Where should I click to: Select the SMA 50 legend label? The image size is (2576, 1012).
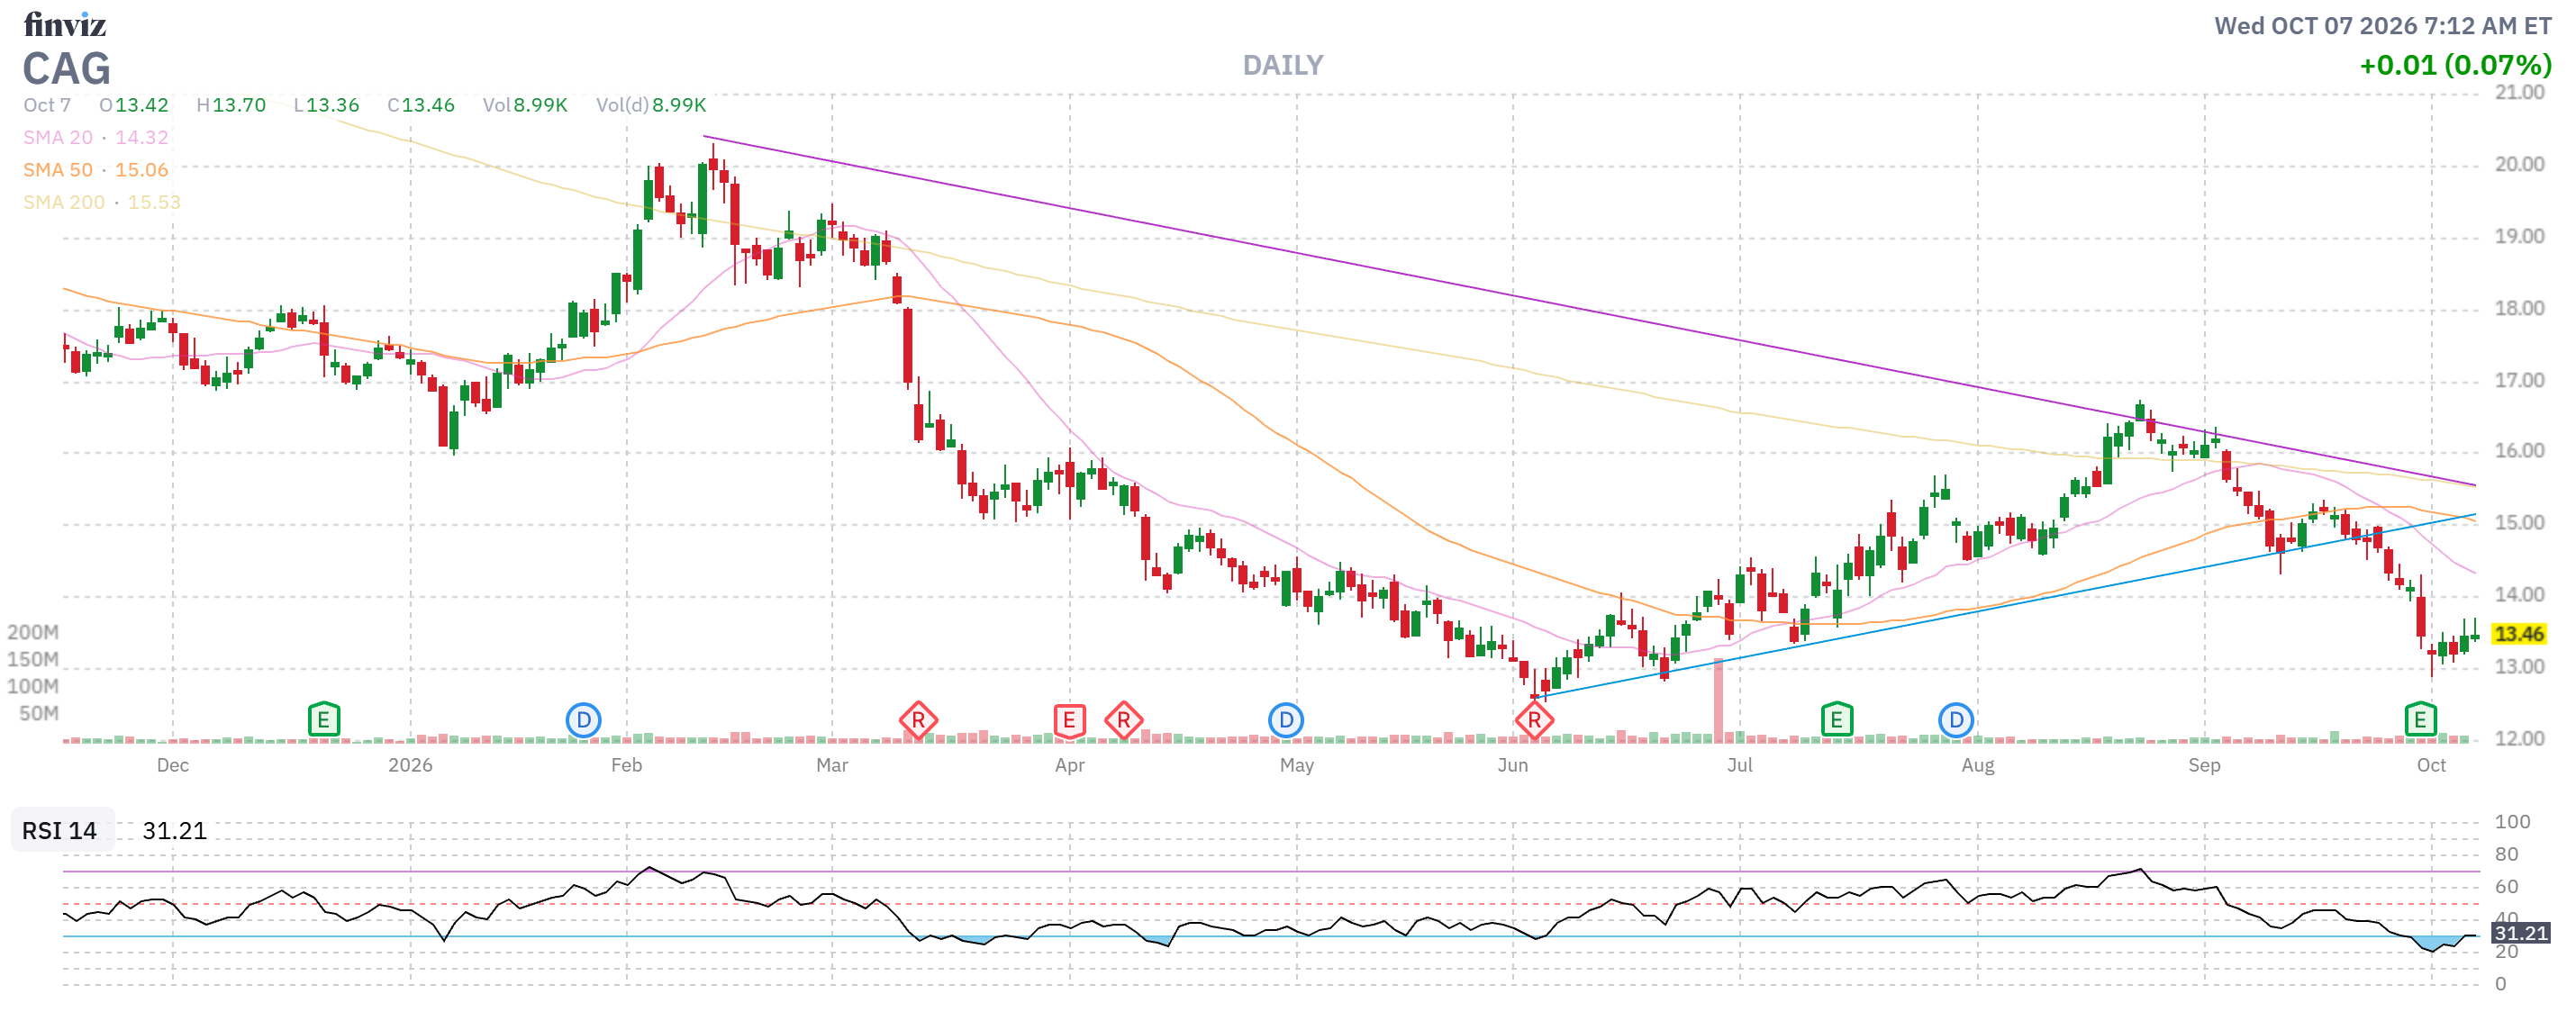coord(58,170)
